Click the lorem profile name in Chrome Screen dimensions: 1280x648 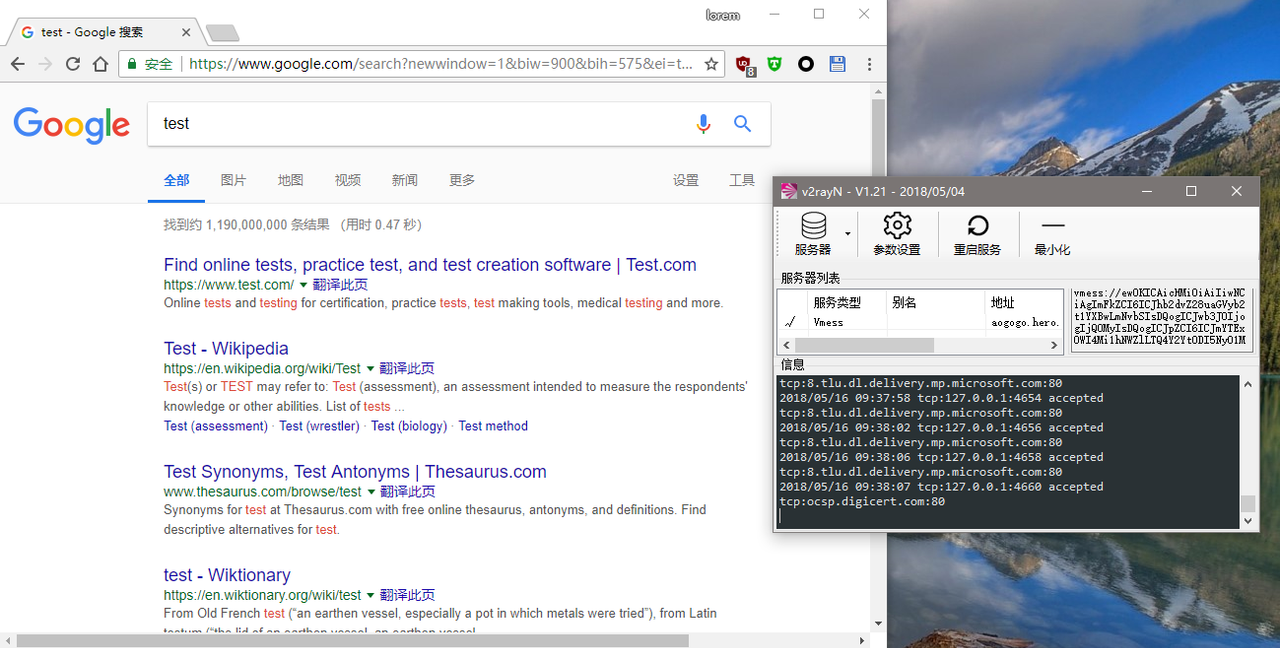click(723, 15)
